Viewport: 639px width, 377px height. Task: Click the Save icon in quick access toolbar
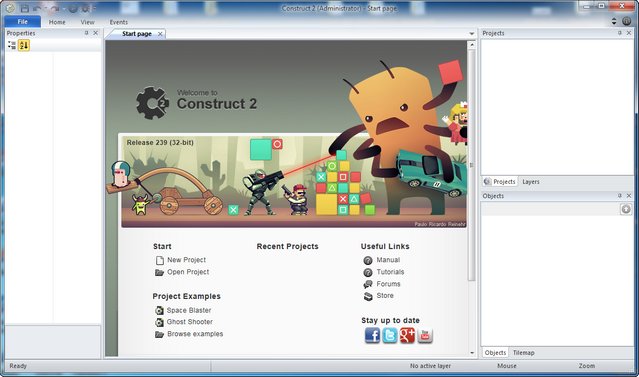24,8
